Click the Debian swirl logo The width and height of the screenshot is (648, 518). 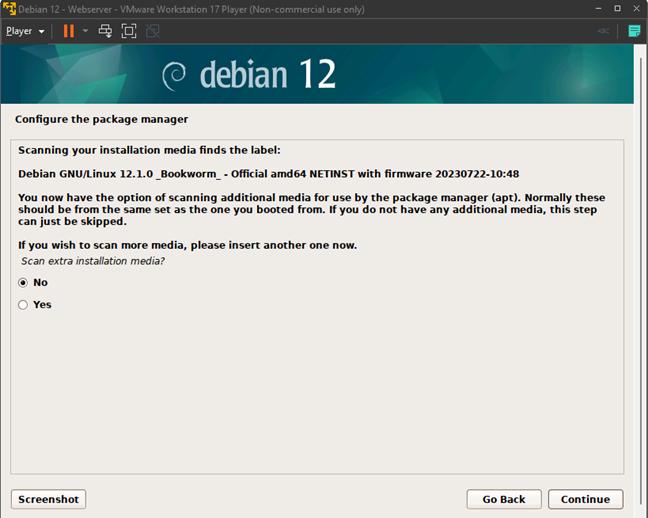point(175,75)
